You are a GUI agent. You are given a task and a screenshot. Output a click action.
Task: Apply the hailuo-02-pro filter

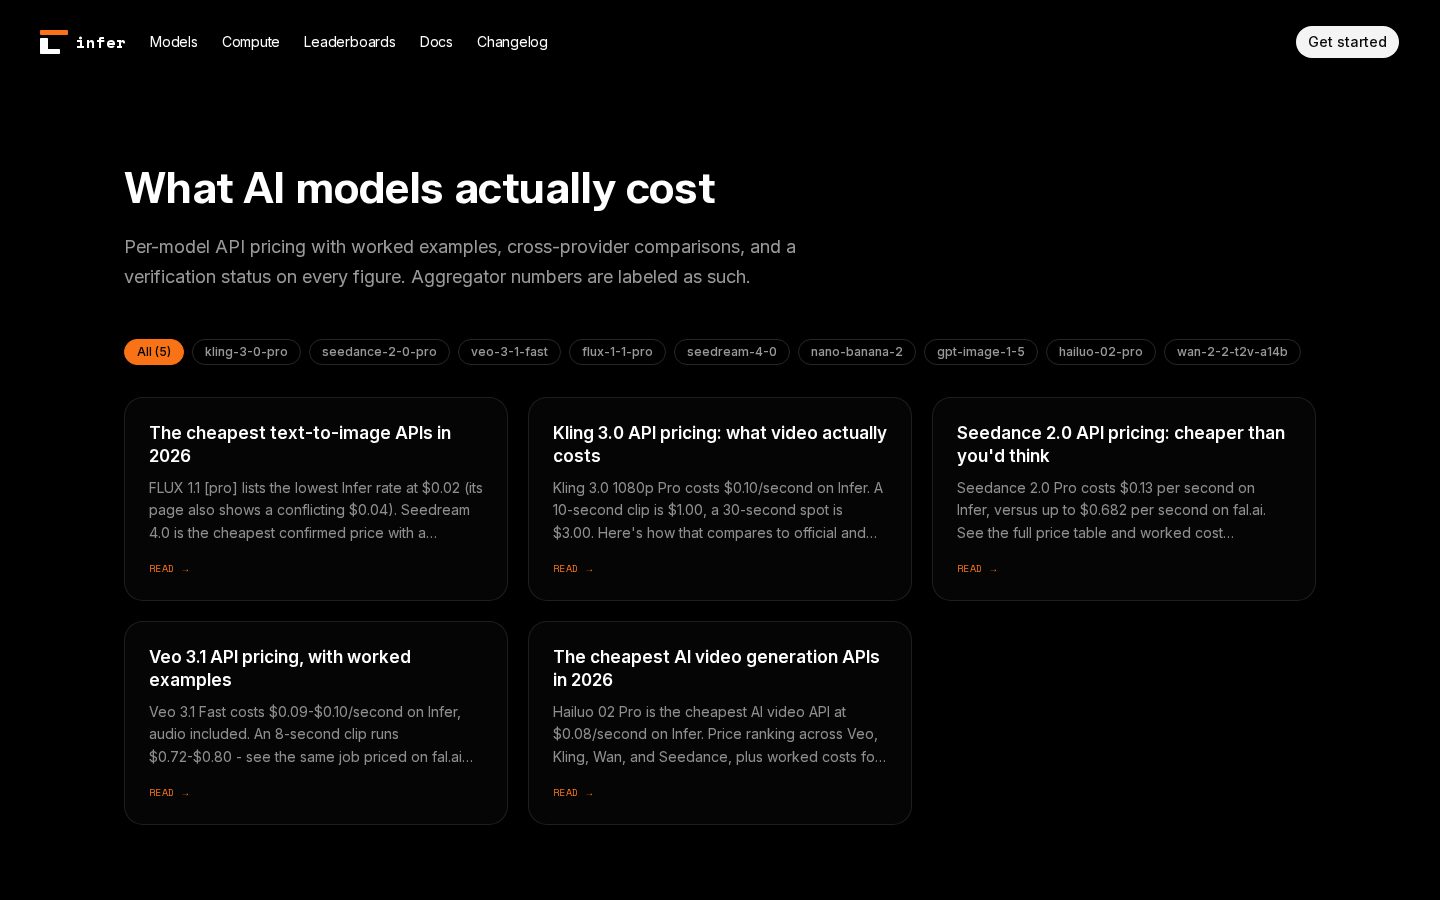coord(1101,352)
